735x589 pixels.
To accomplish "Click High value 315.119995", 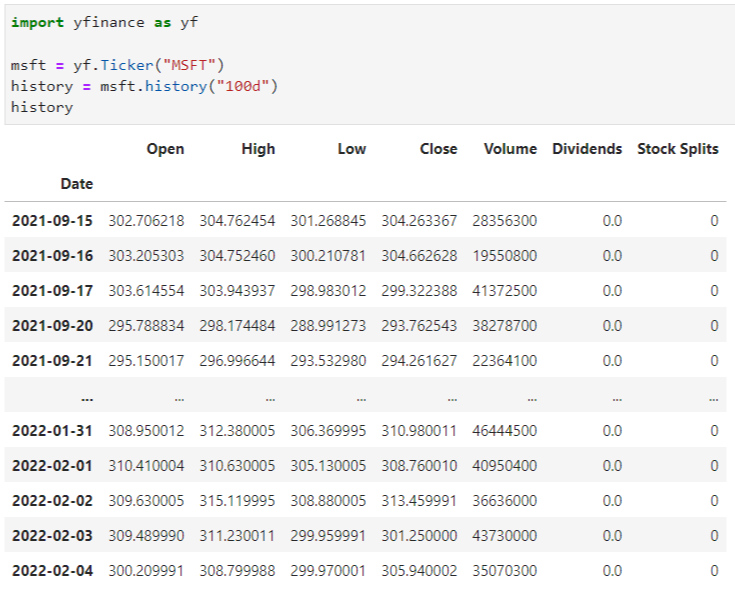I will click(x=237, y=501).
